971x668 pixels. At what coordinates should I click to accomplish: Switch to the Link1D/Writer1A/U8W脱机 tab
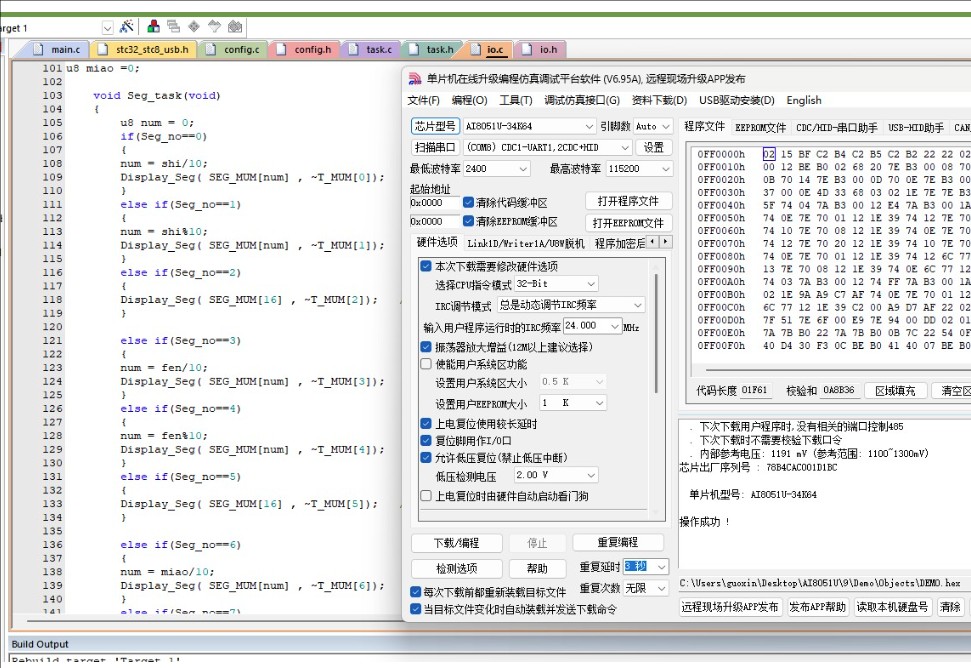(526, 243)
